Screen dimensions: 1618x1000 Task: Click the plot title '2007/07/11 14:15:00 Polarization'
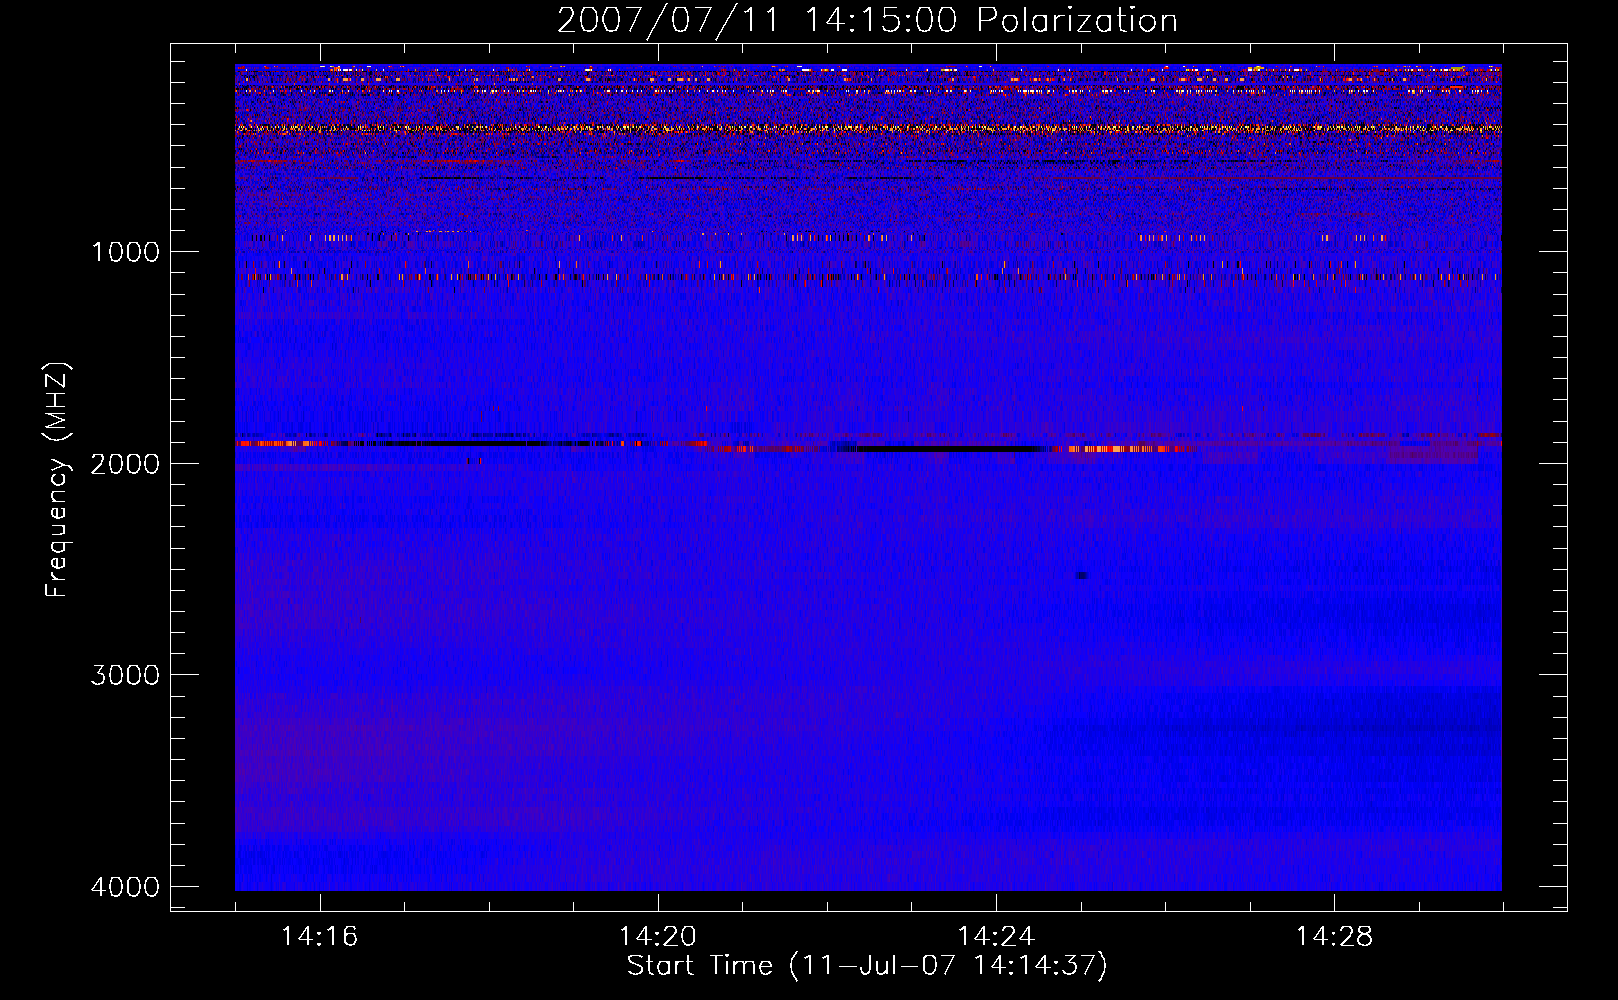(867, 21)
